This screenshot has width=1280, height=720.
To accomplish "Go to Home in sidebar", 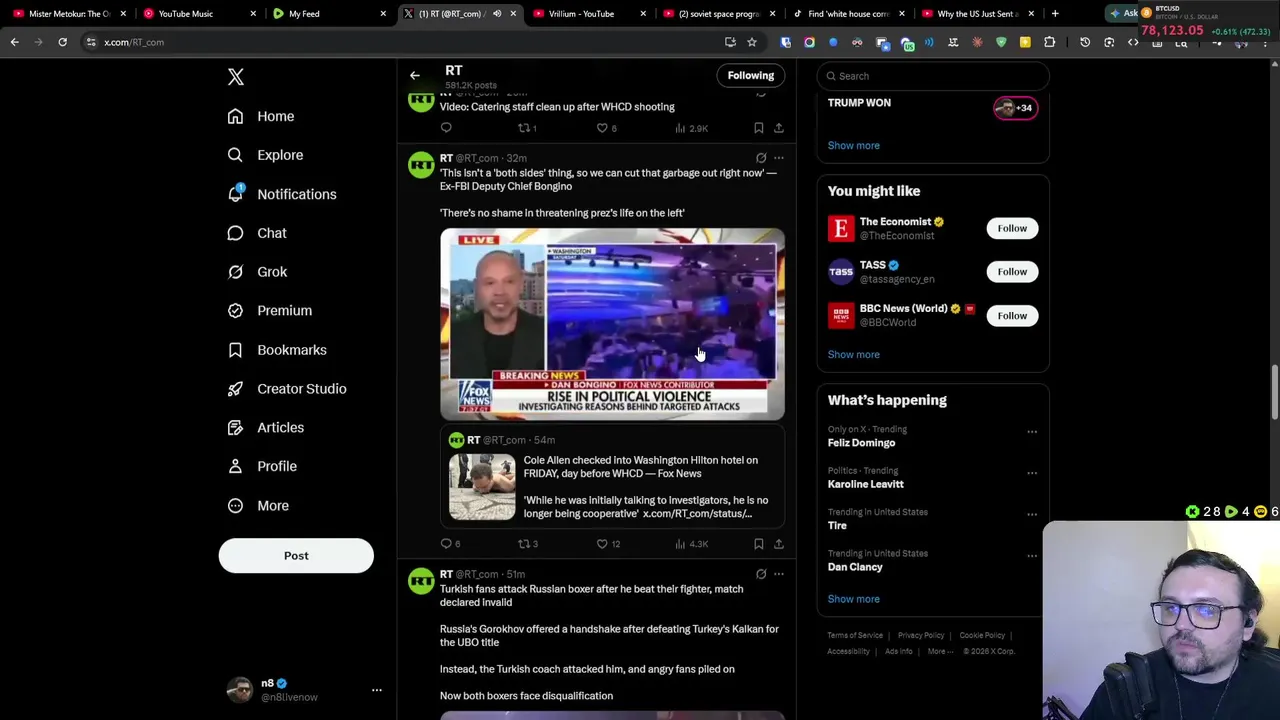I will point(261,116).
